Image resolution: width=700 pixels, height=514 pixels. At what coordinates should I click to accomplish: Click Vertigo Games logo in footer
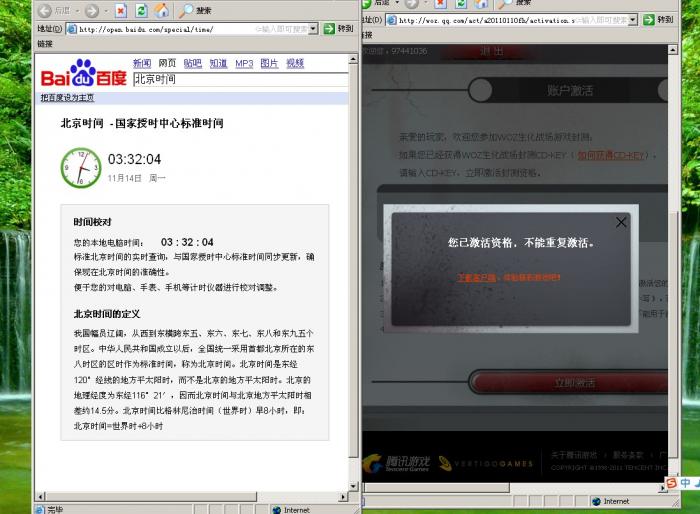(x=486, y=464)
